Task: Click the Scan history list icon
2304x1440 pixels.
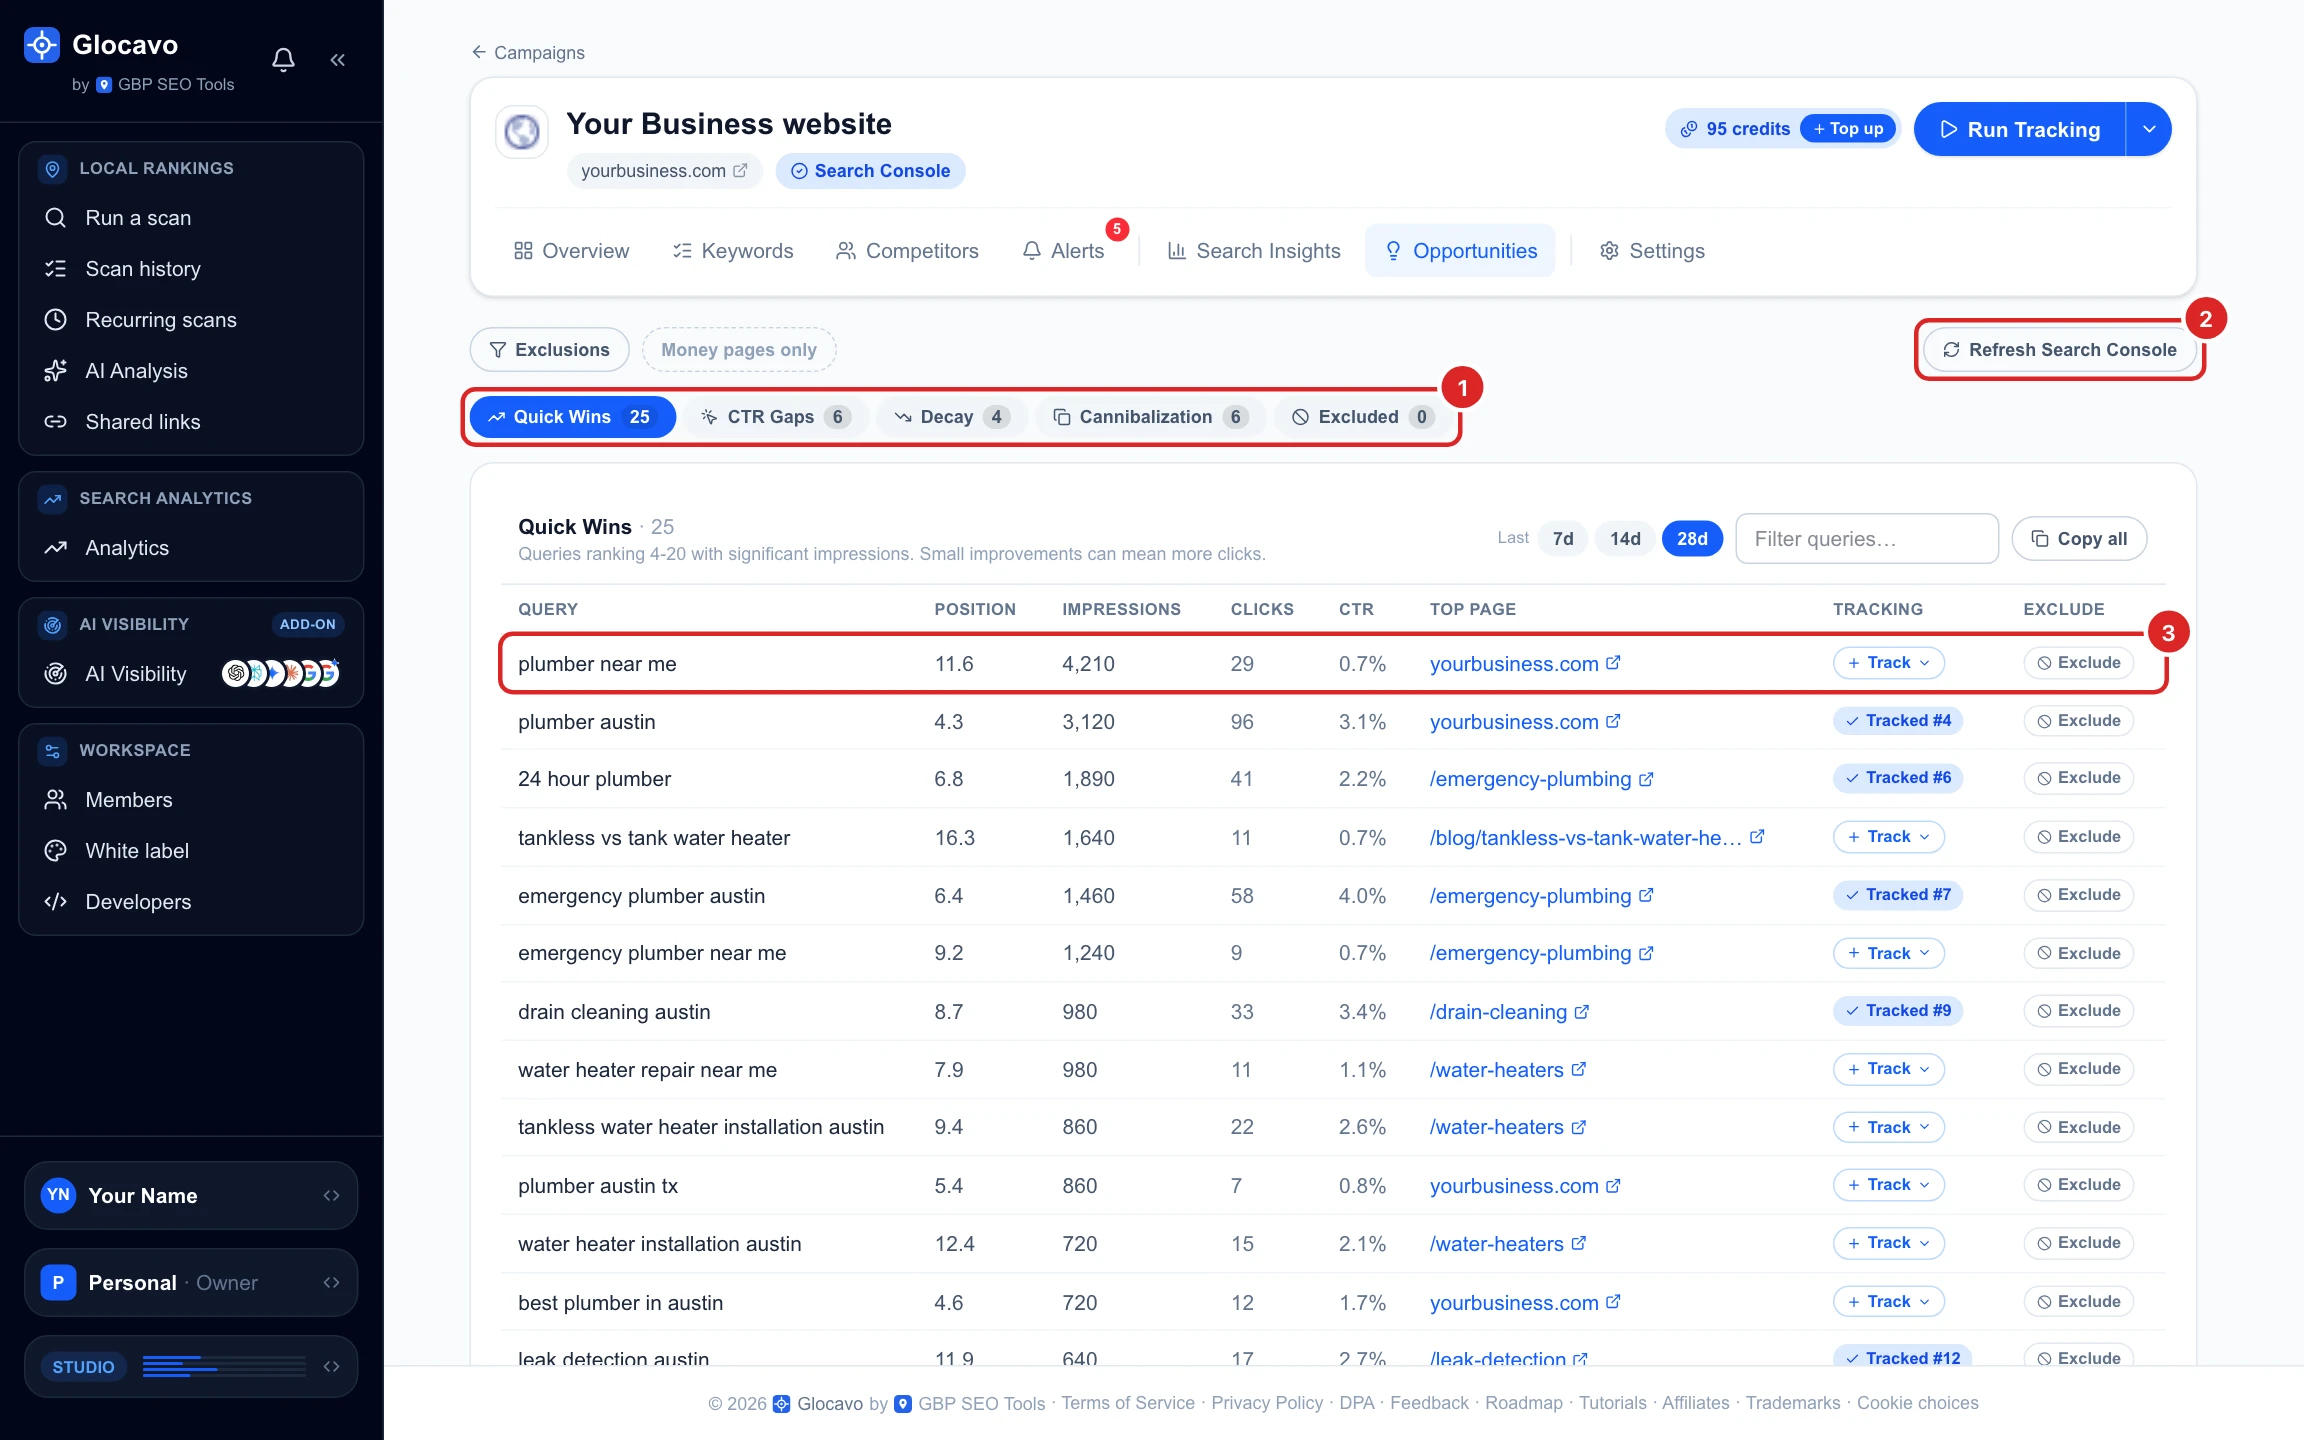Action: pos(56,269)
